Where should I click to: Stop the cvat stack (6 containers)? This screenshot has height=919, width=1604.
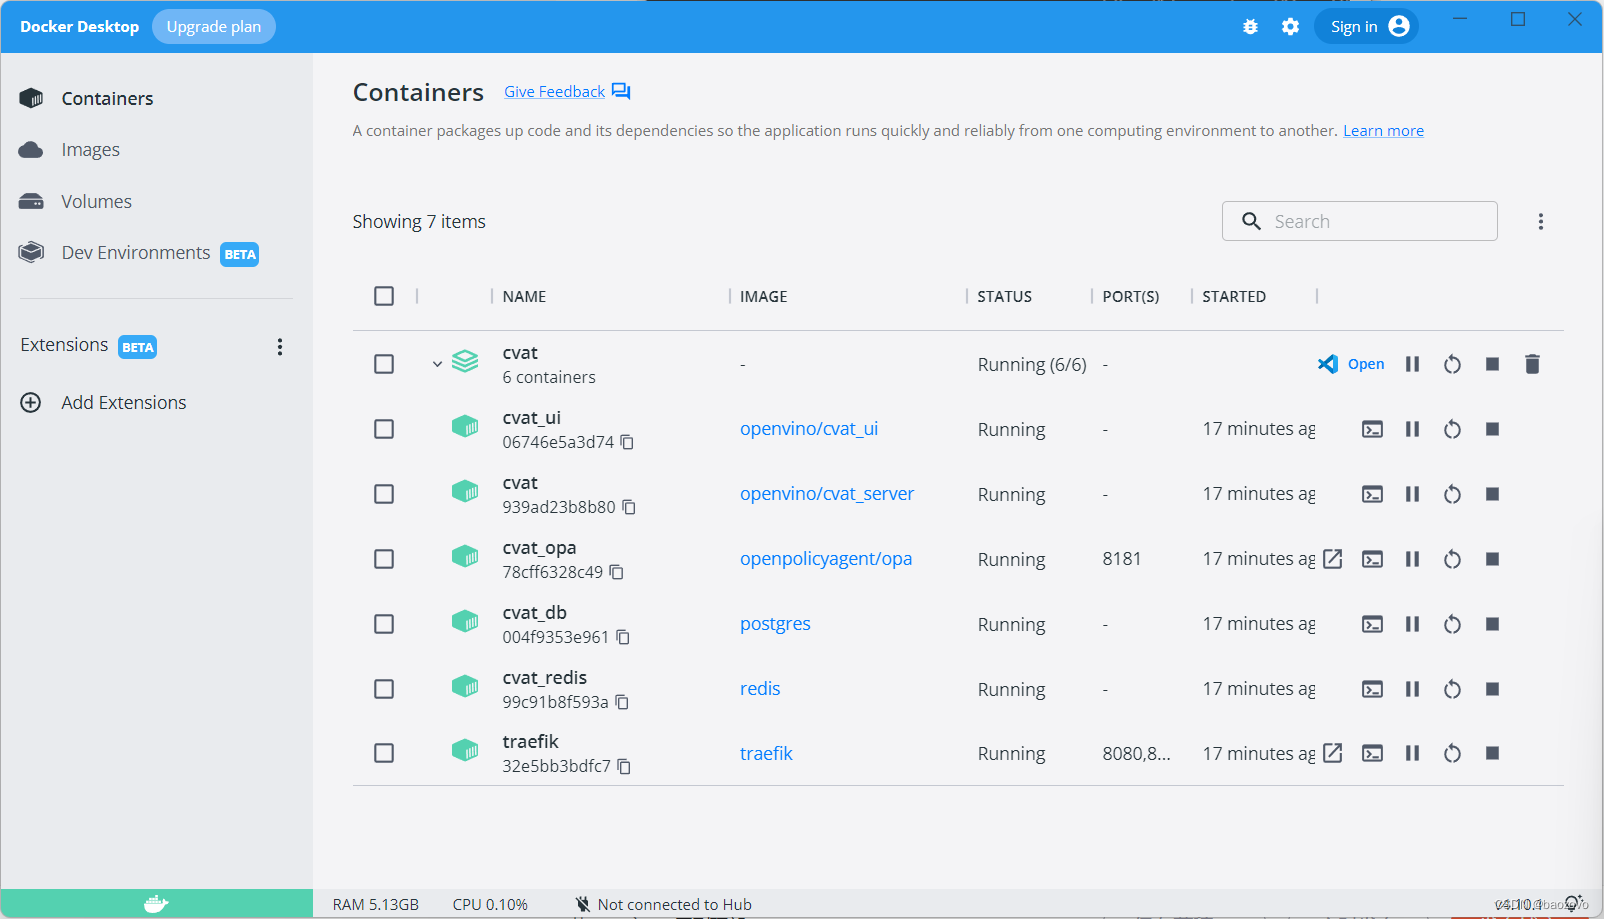(1492, 364)
